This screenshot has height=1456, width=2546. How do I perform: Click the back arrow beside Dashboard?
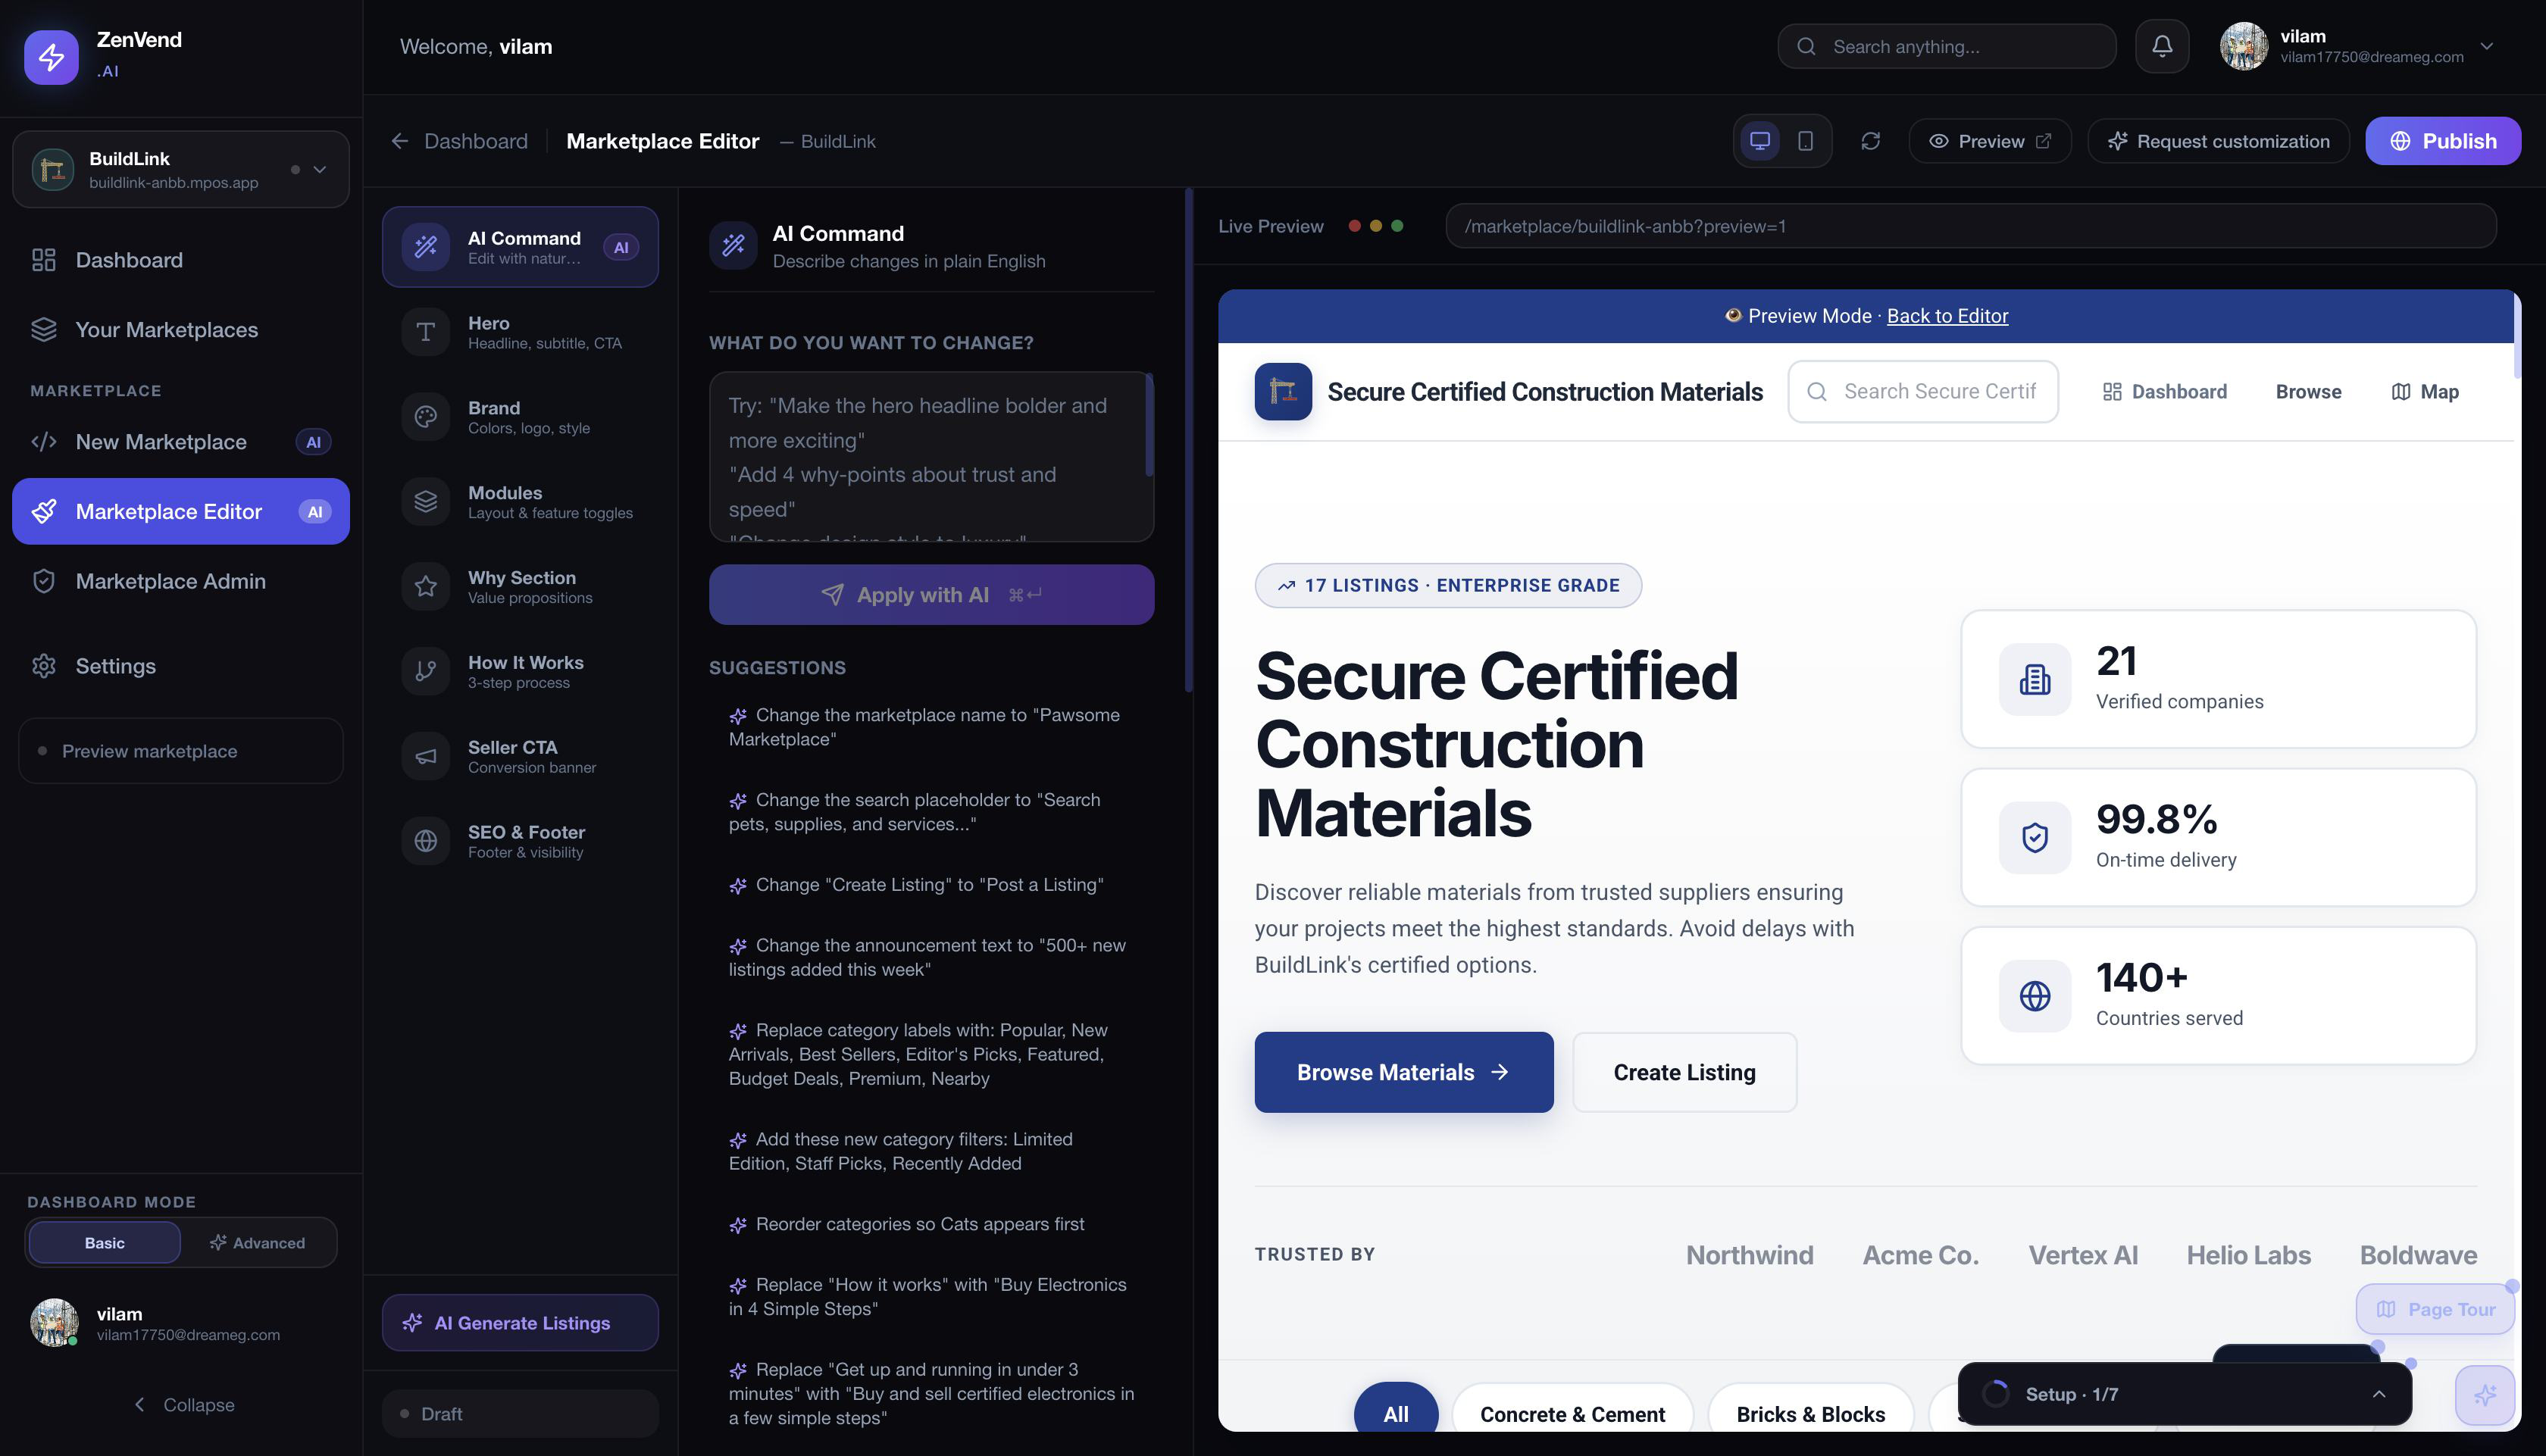coord(400,141)
